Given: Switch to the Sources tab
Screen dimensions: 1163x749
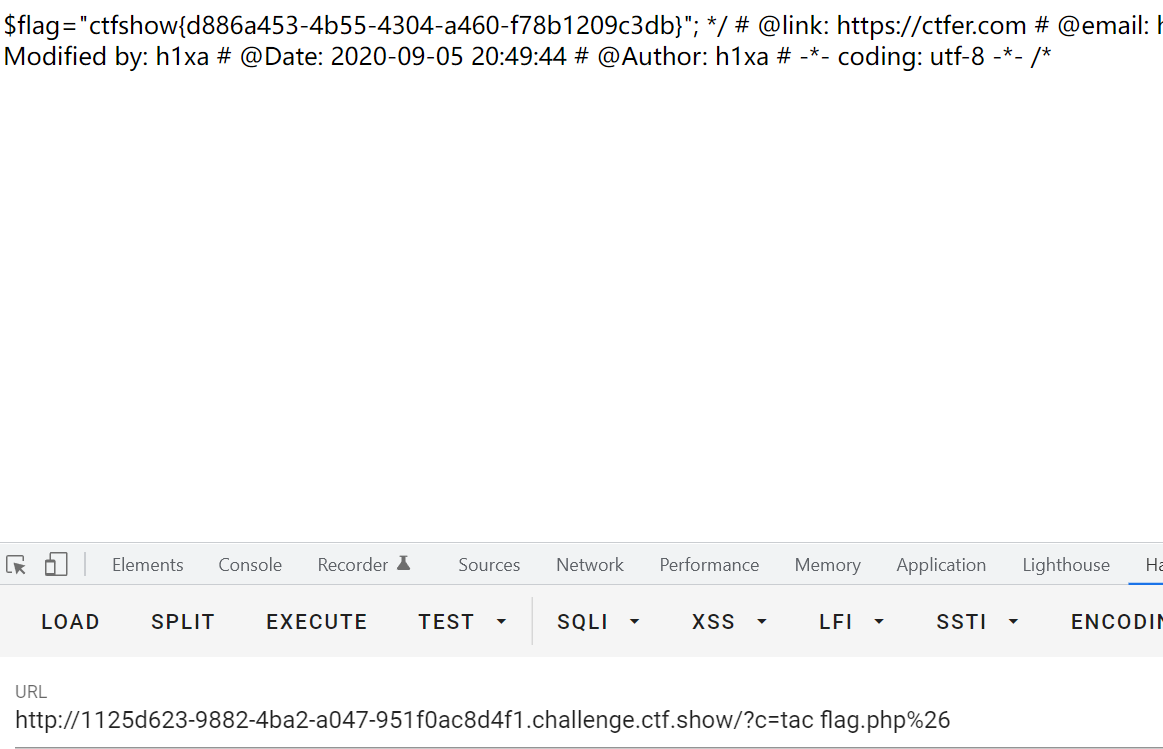Looking at the screenshot, I should tap(489, 565).
